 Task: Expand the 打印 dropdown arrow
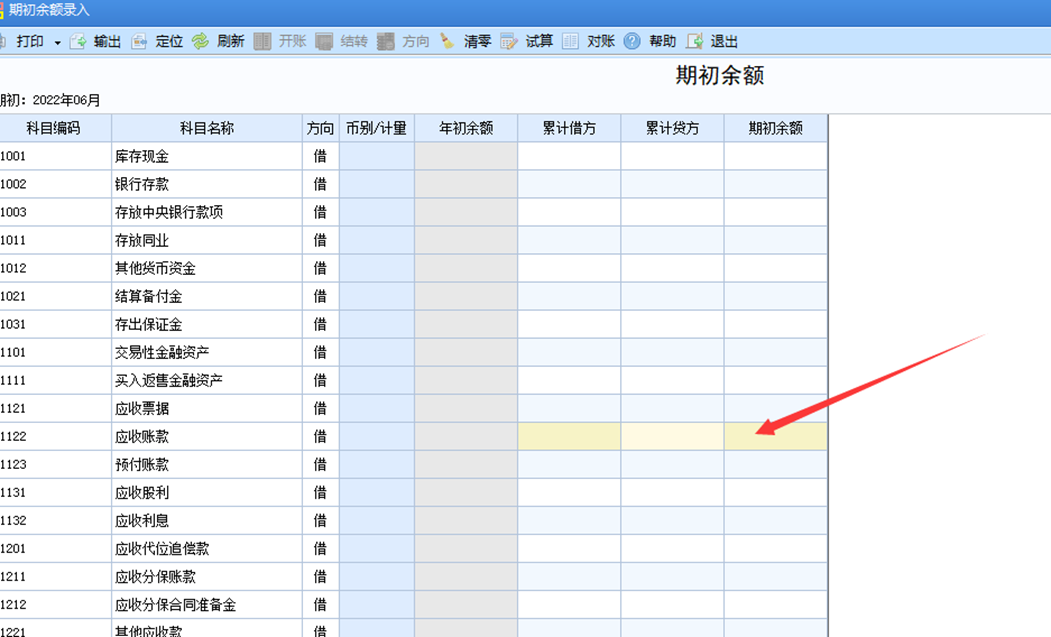[x=58, y=43]
